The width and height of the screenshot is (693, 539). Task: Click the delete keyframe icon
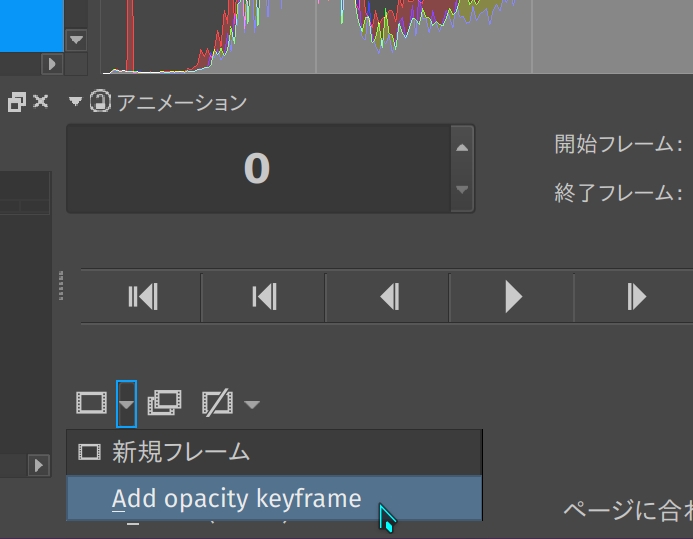(x=217, y=402)
